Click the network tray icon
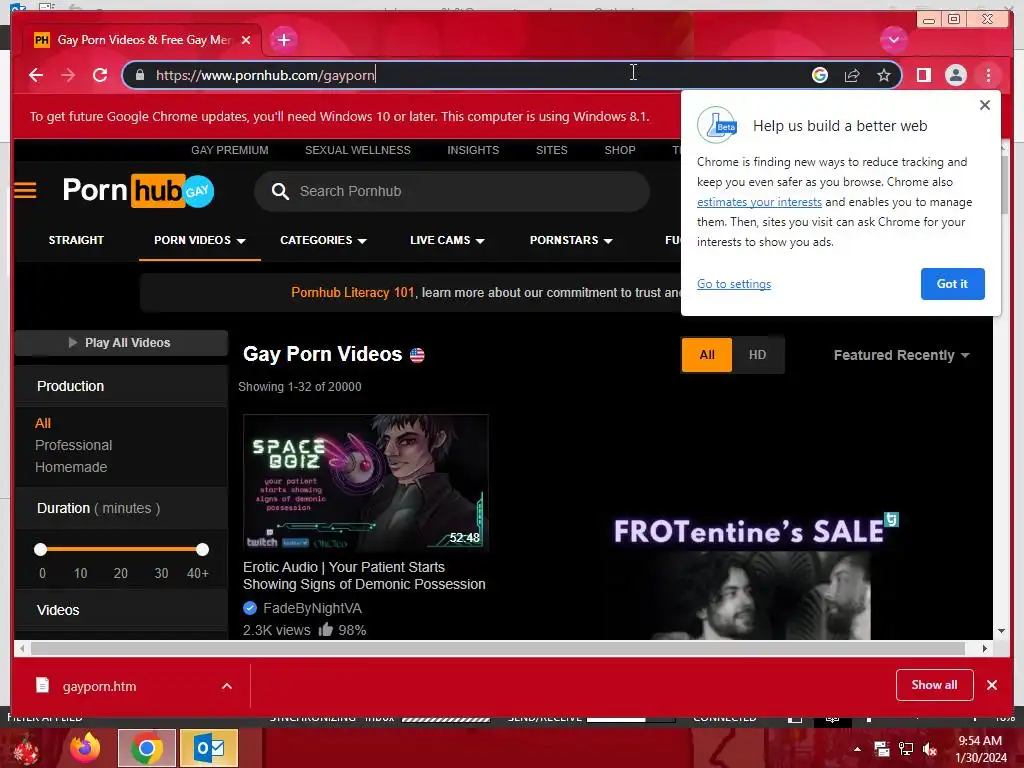Viewport: 1024px width, 768px height. (906, 750)
